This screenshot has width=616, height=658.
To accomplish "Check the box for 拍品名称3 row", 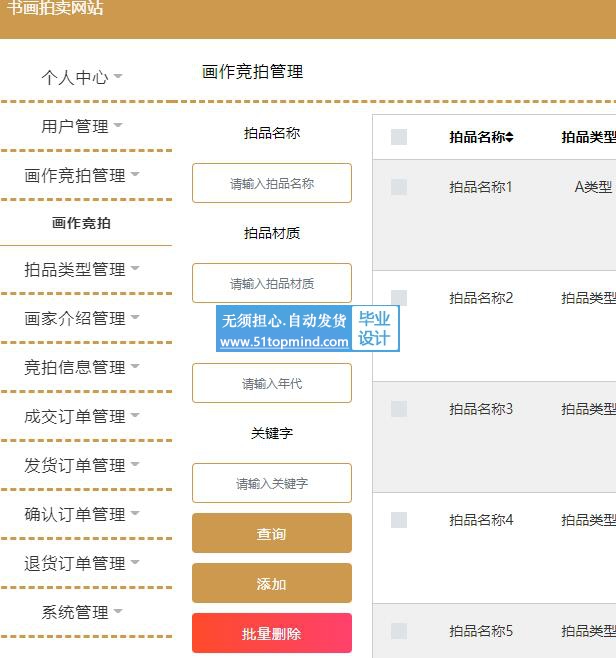I will coord(399,409).
